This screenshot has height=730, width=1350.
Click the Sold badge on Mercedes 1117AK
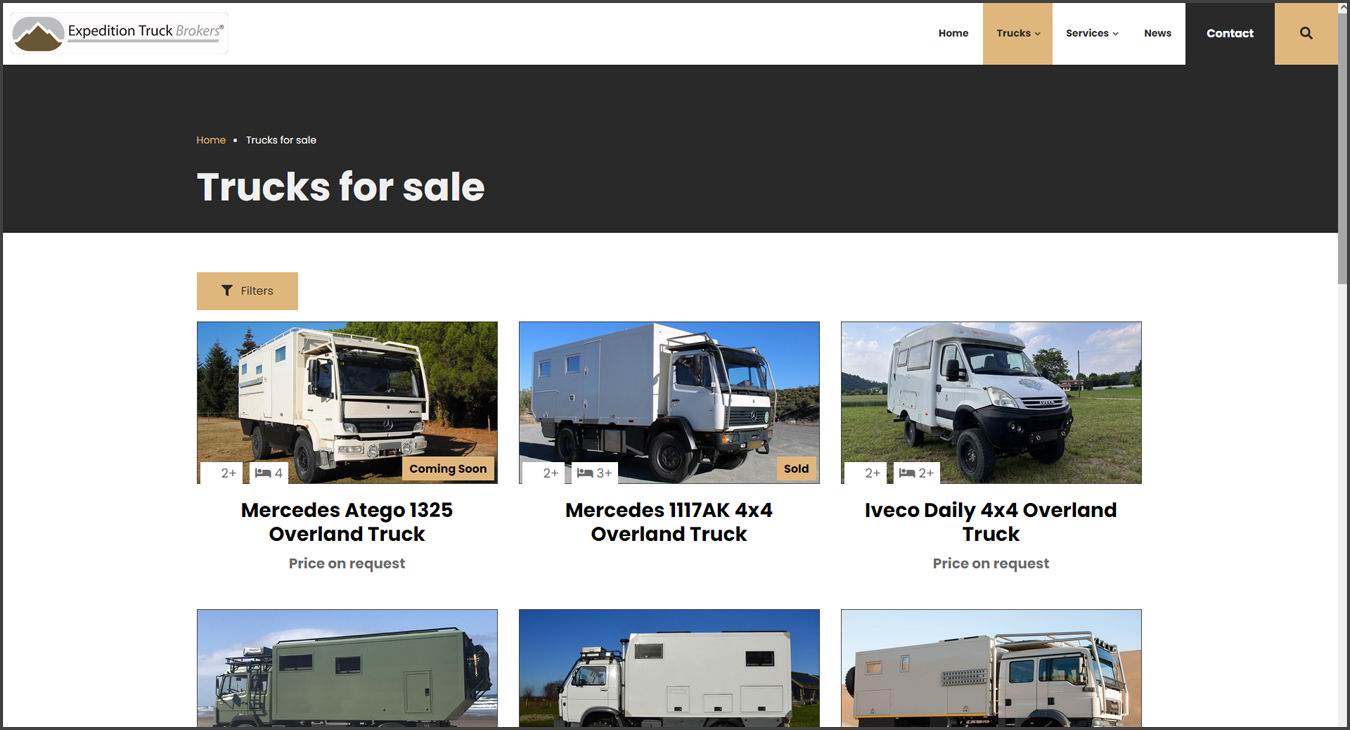pyautogui.click(x=796, y=469)
